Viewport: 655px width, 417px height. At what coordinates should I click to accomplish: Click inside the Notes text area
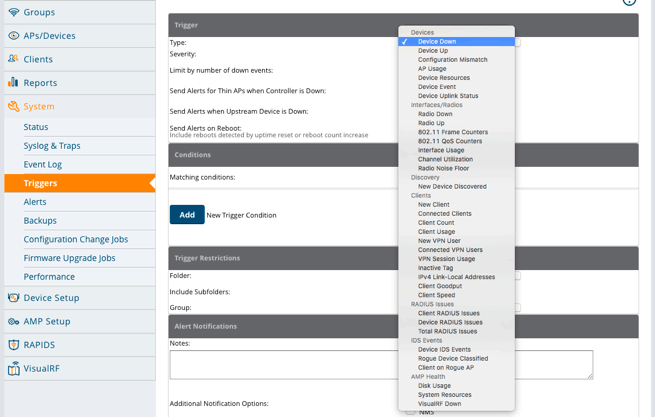(x=380, y=364)
